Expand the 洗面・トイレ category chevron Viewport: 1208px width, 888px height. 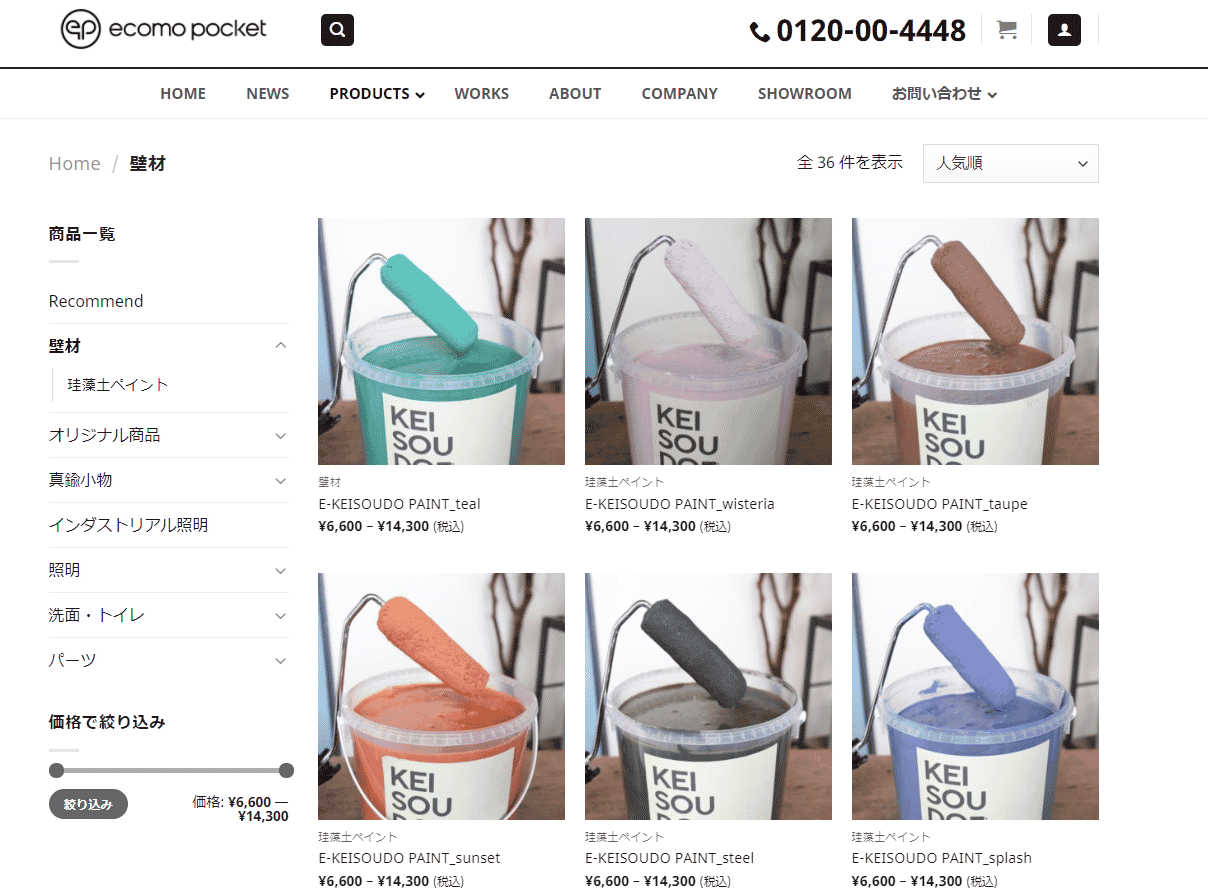[x=280, y=616]
